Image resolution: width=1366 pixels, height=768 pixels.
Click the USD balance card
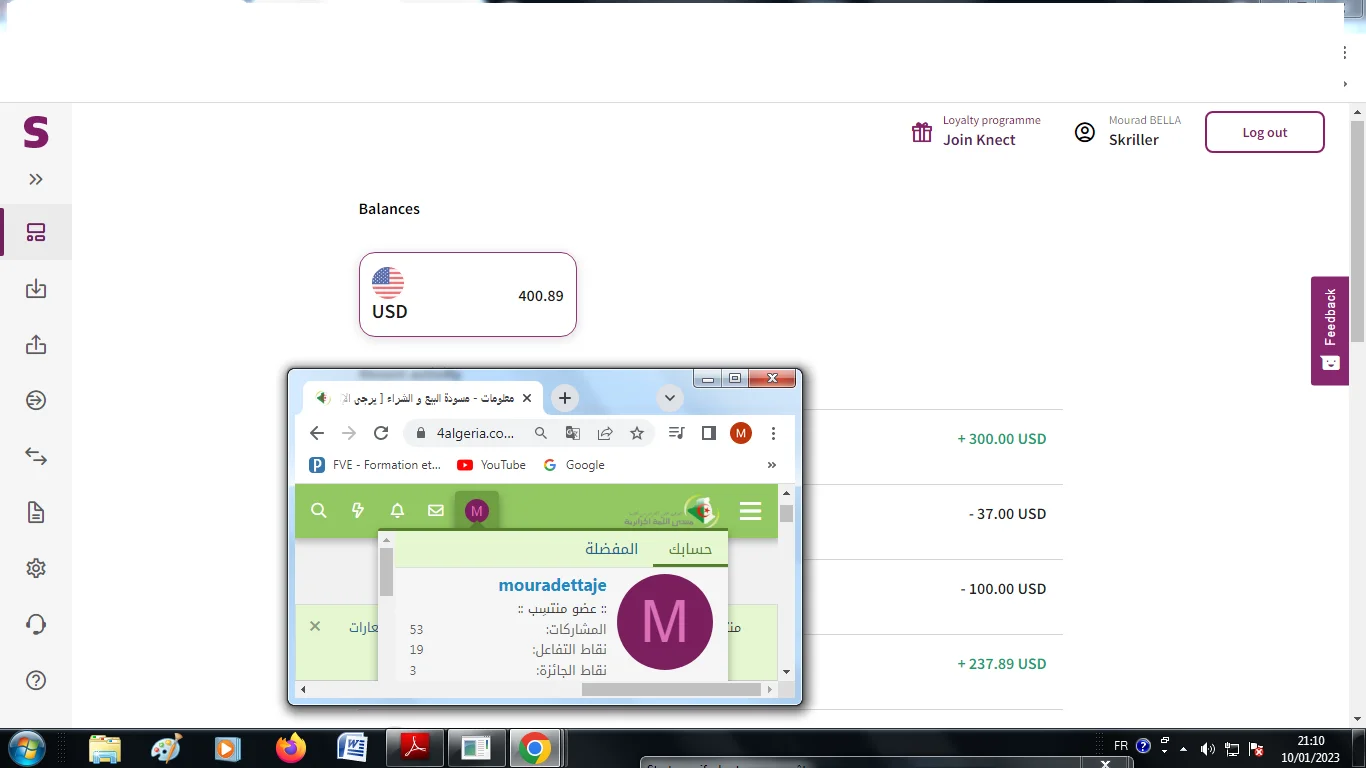tap(467, 294)
